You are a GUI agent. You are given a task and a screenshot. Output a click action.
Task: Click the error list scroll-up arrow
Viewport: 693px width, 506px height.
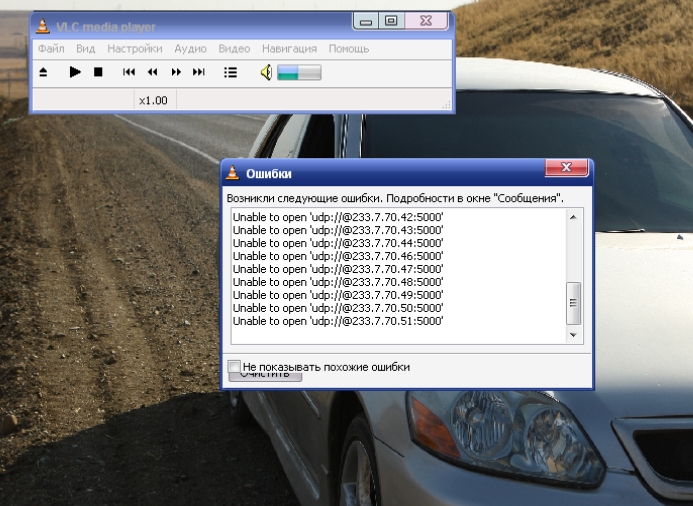(574, 217)
